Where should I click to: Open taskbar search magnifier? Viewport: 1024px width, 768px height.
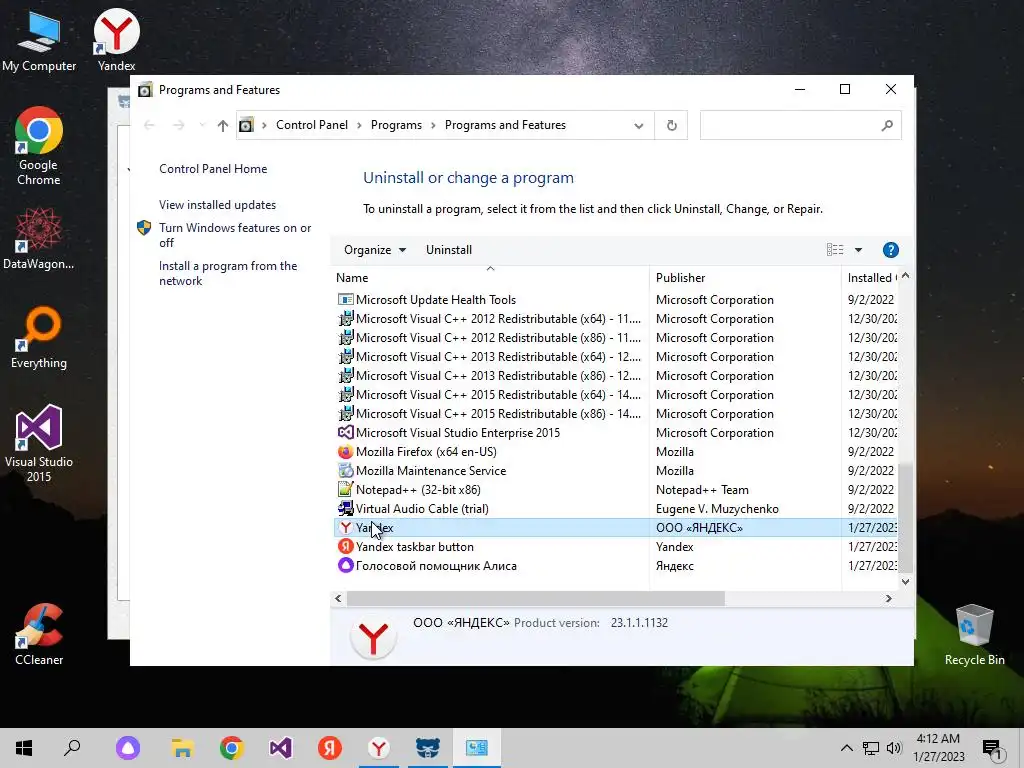click(x=72, y=748)
